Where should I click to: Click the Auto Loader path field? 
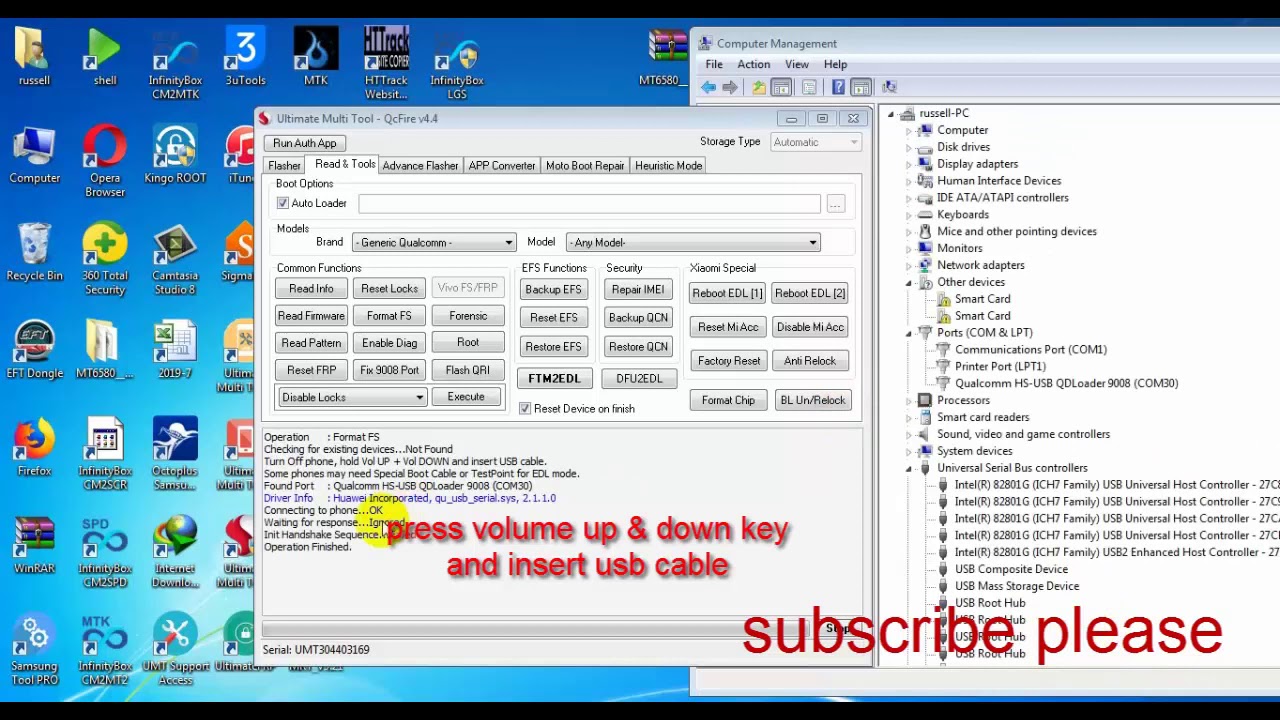click(590, 204)
